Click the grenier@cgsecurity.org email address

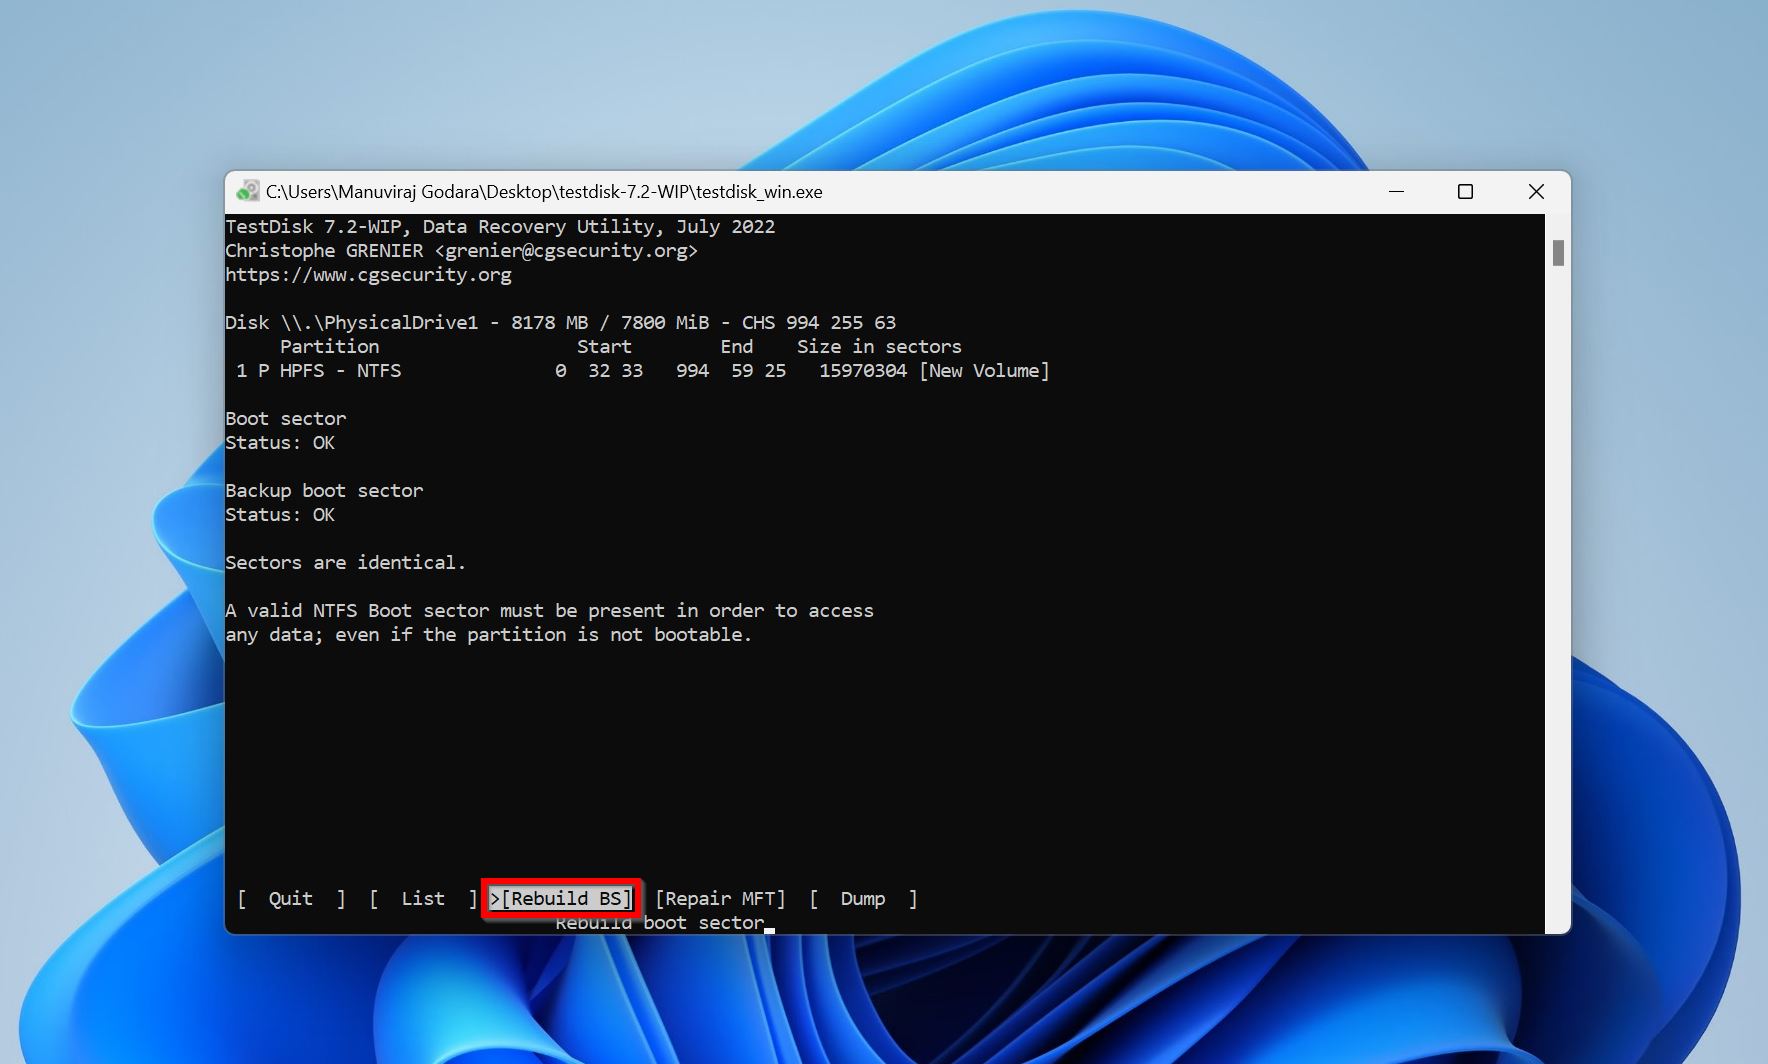tap(566, 251)
